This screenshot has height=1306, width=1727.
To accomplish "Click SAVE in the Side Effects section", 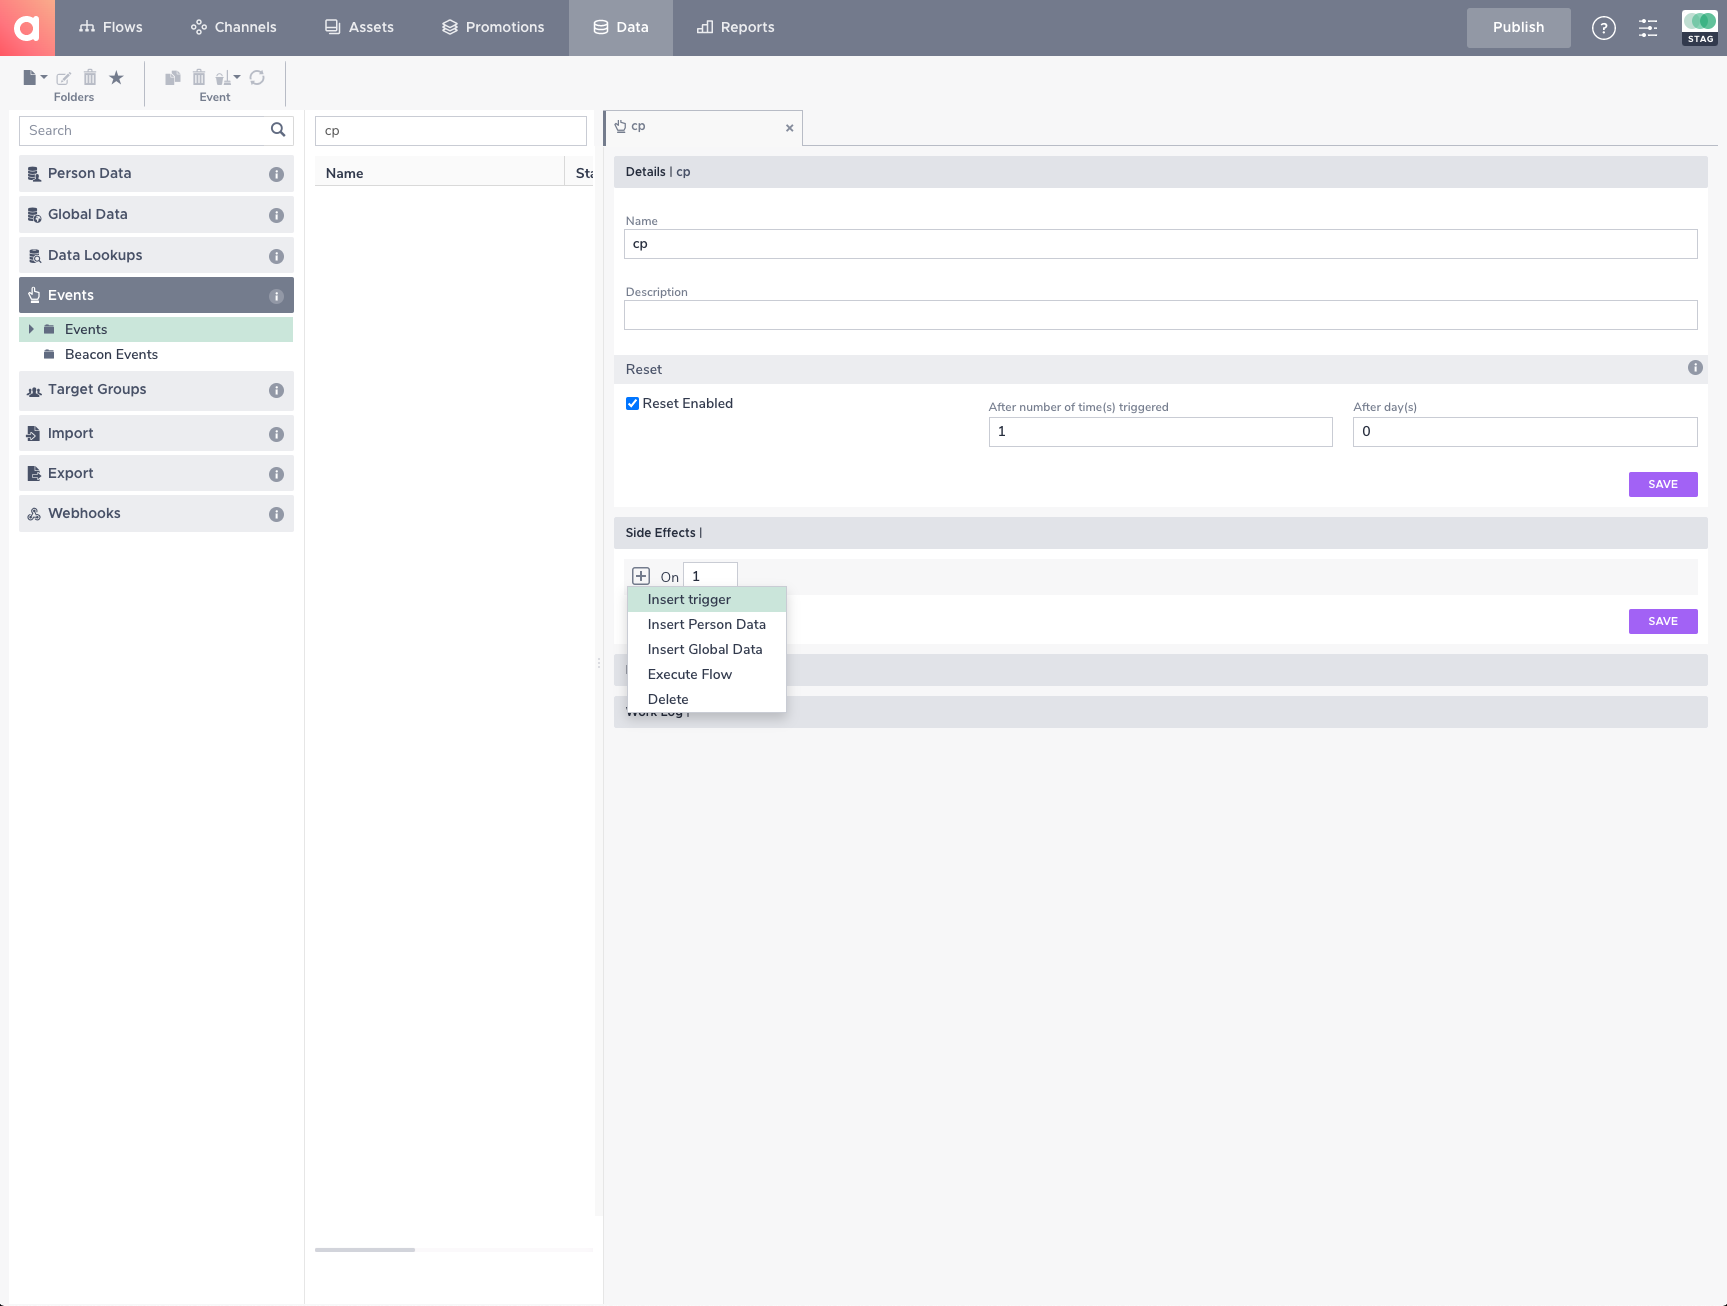I will tap(1663, 621).
